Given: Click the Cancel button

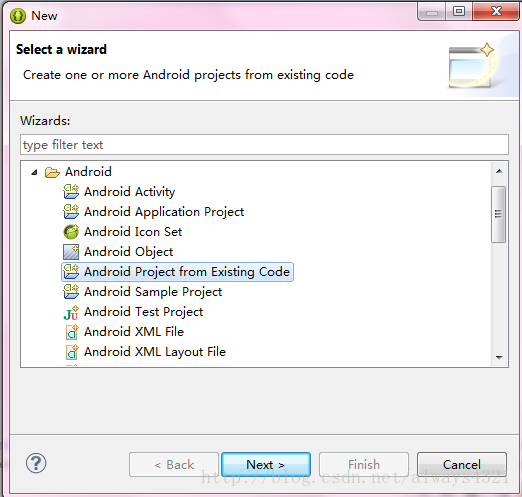Looking at the screenshot, I should (462, 464).
